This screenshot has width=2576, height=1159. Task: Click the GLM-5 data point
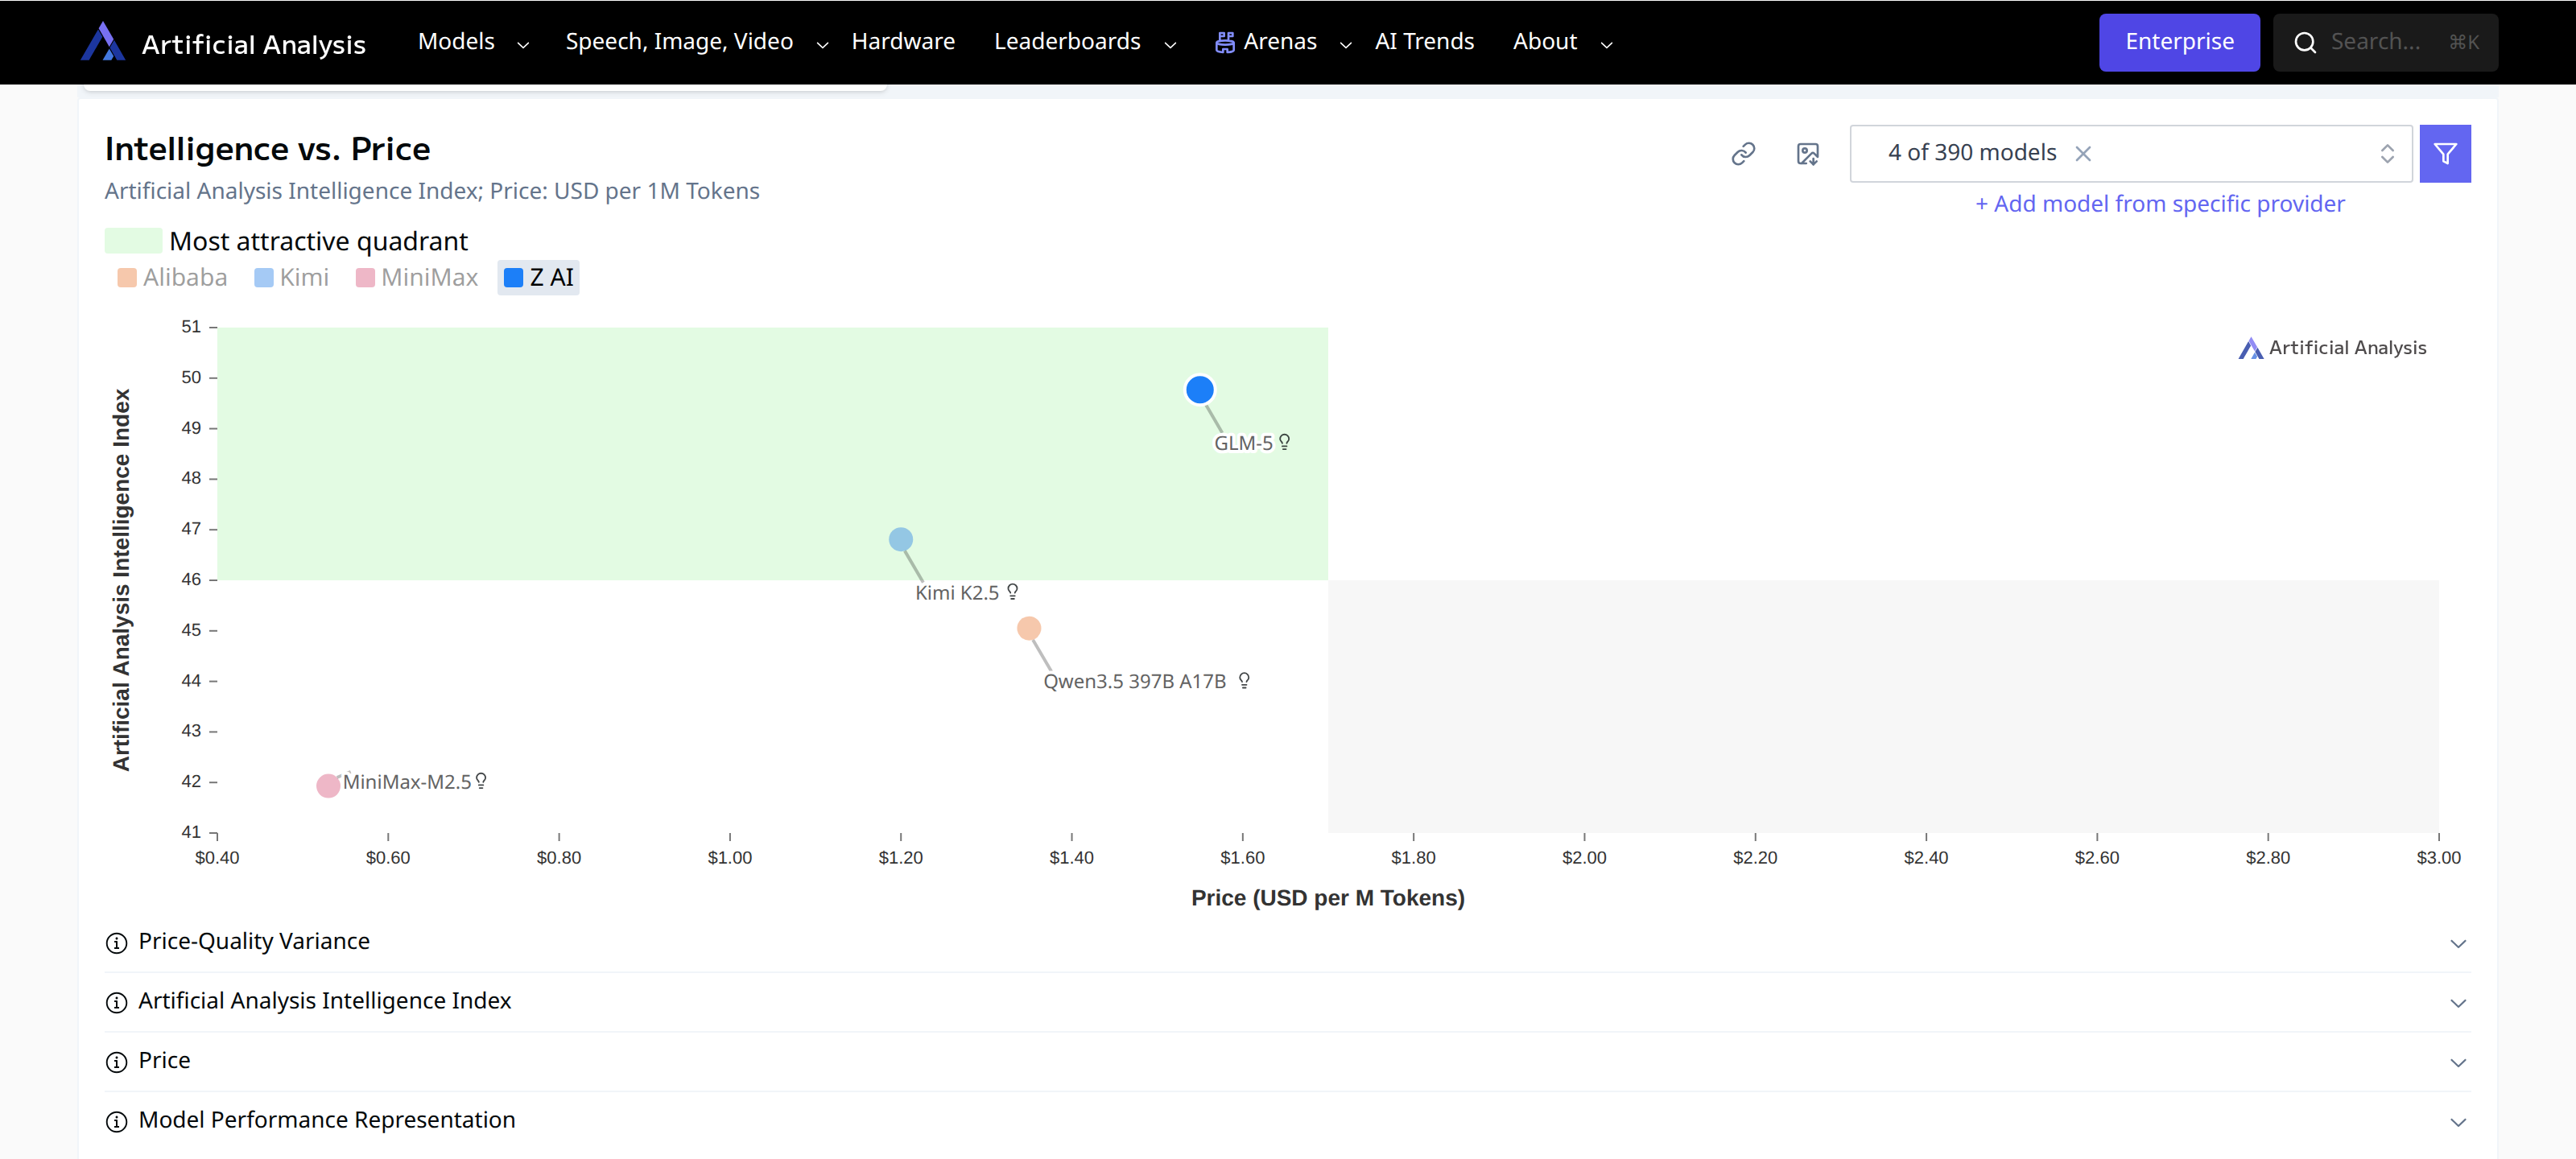1199,390
